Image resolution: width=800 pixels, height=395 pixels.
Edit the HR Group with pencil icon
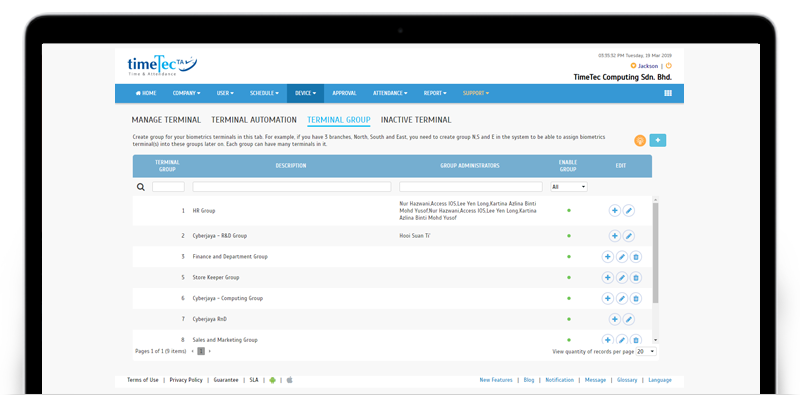(629, 210)
